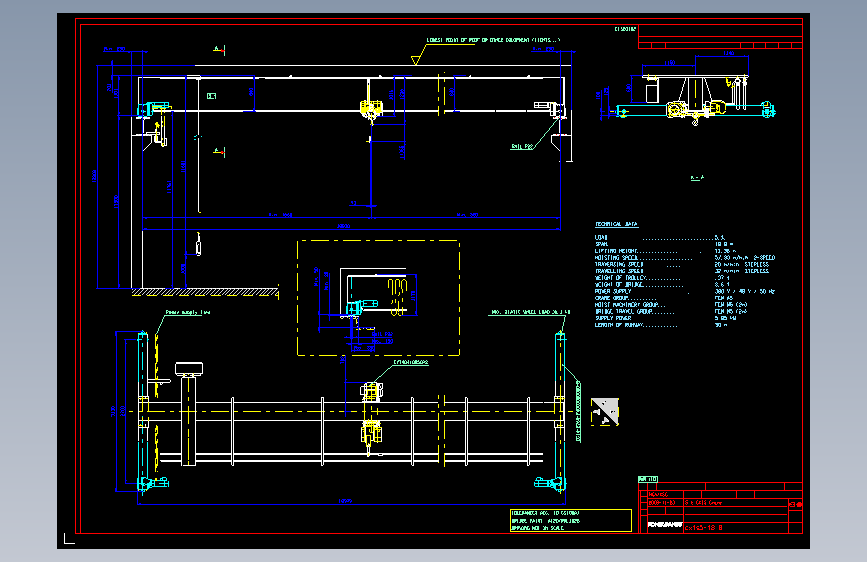Pick the TRAVELLING SPEED label
The height and width of the screenshot is (562, 867).
[x=619, y=271]
